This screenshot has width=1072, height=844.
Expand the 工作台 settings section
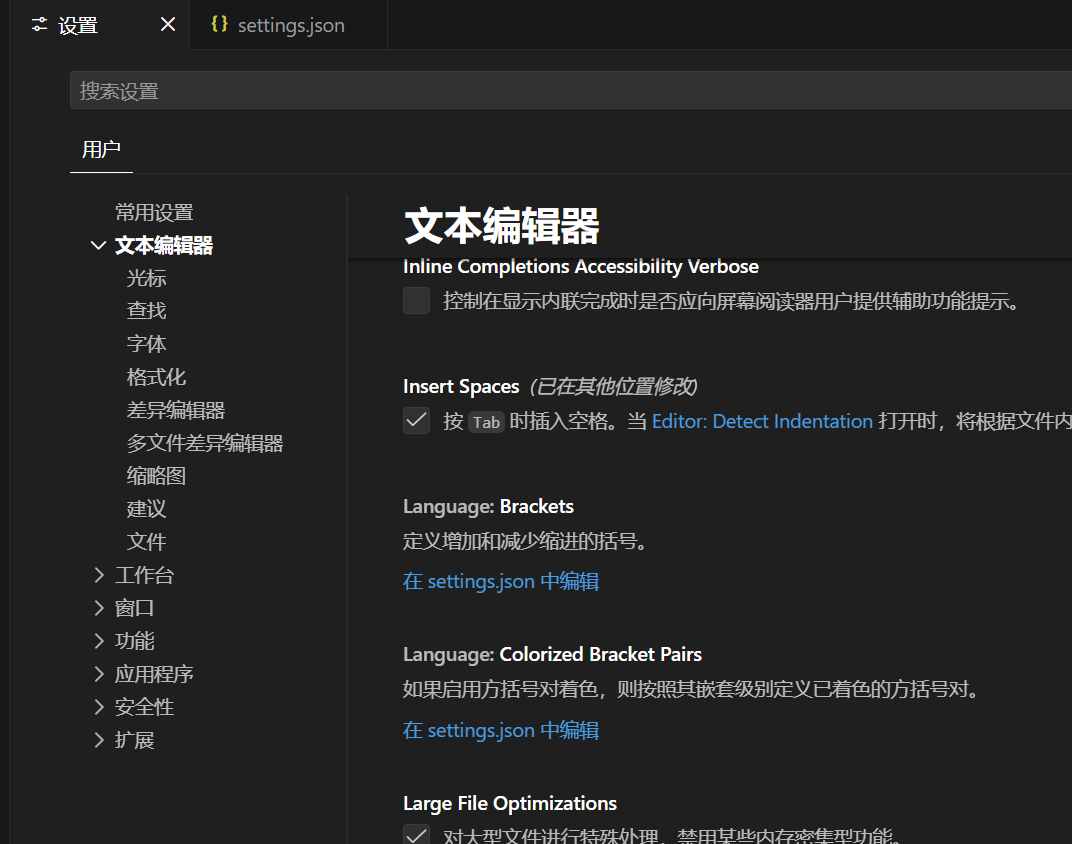tap(142, 574)
